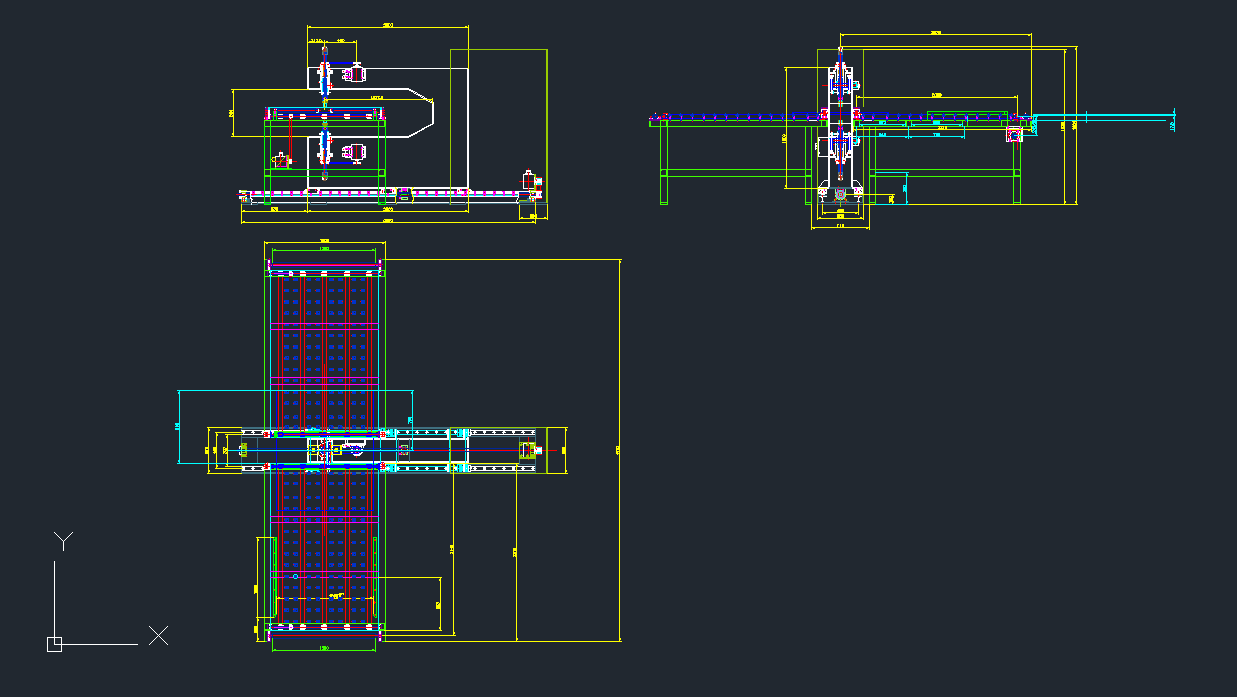The height and width of the screenshot is (697, 1237).
Task: Select the upper motor on the white C-frame
Action: pyautogui.click(x=355, y=72)
